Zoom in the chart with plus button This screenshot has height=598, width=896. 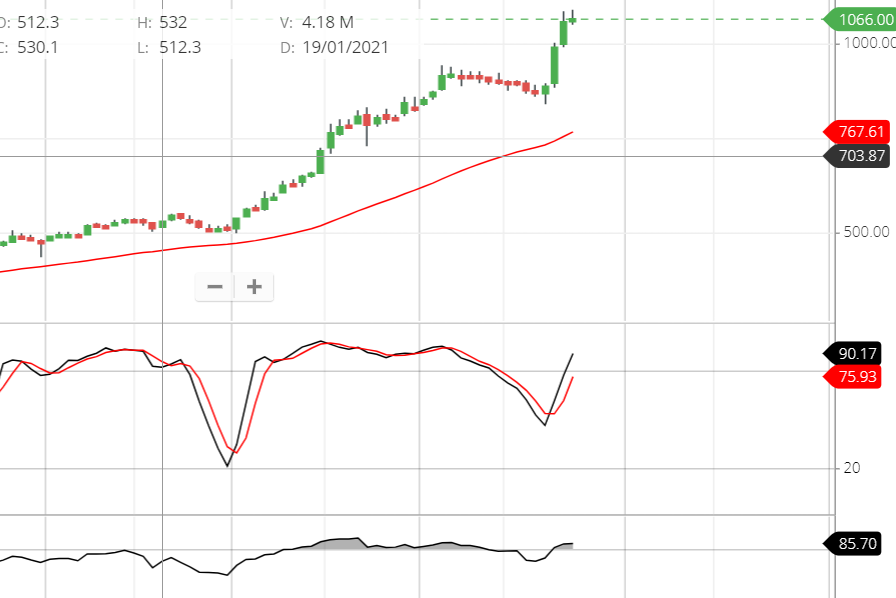point(254,286)
